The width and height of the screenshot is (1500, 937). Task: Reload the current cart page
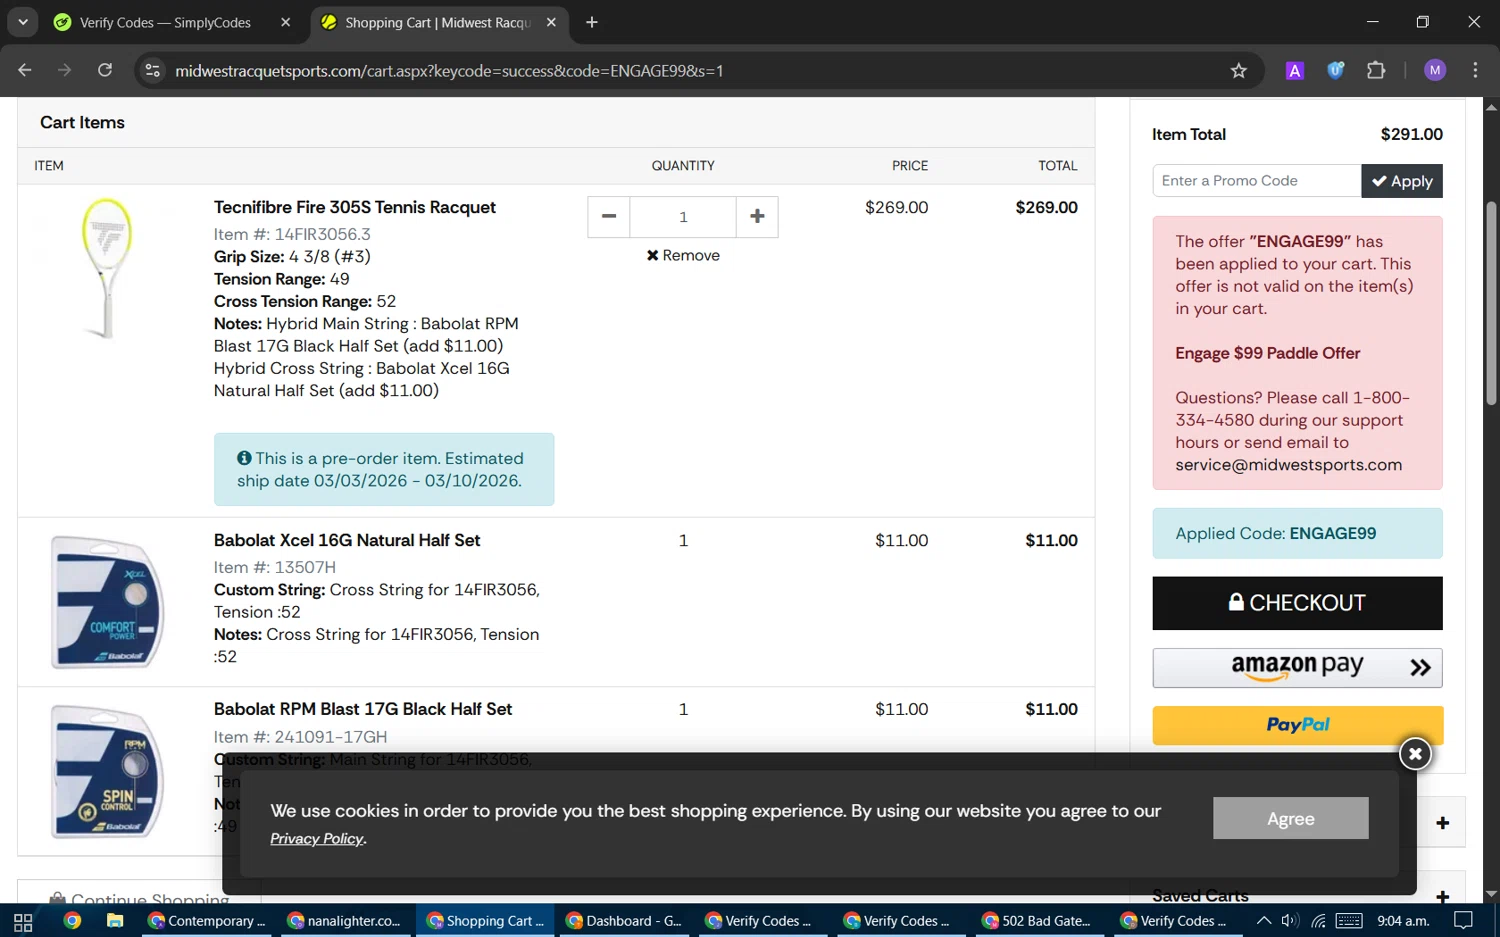click(x=105, y=70)
